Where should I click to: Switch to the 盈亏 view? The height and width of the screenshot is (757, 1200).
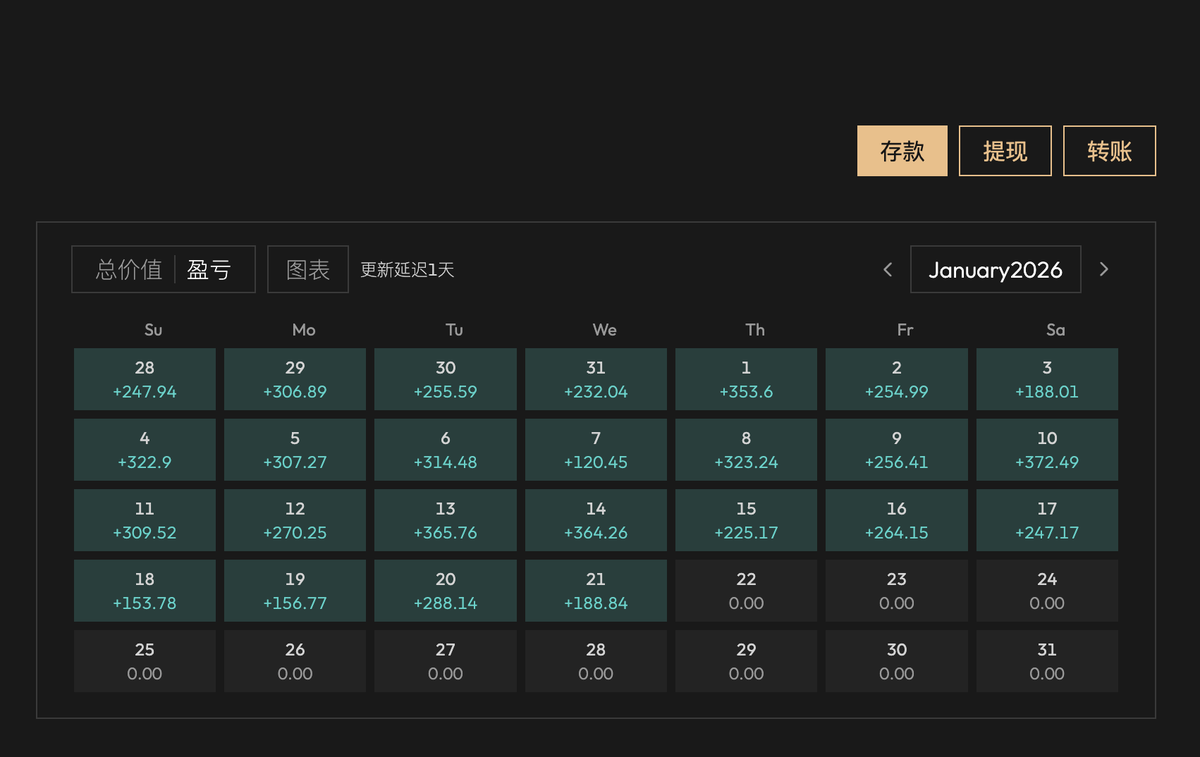coord(209,270)
